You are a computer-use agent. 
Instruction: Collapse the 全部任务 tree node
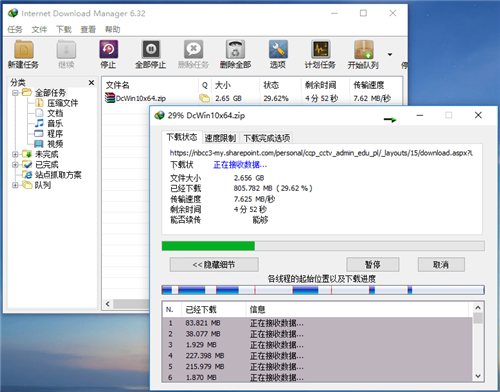click(15, 93)
